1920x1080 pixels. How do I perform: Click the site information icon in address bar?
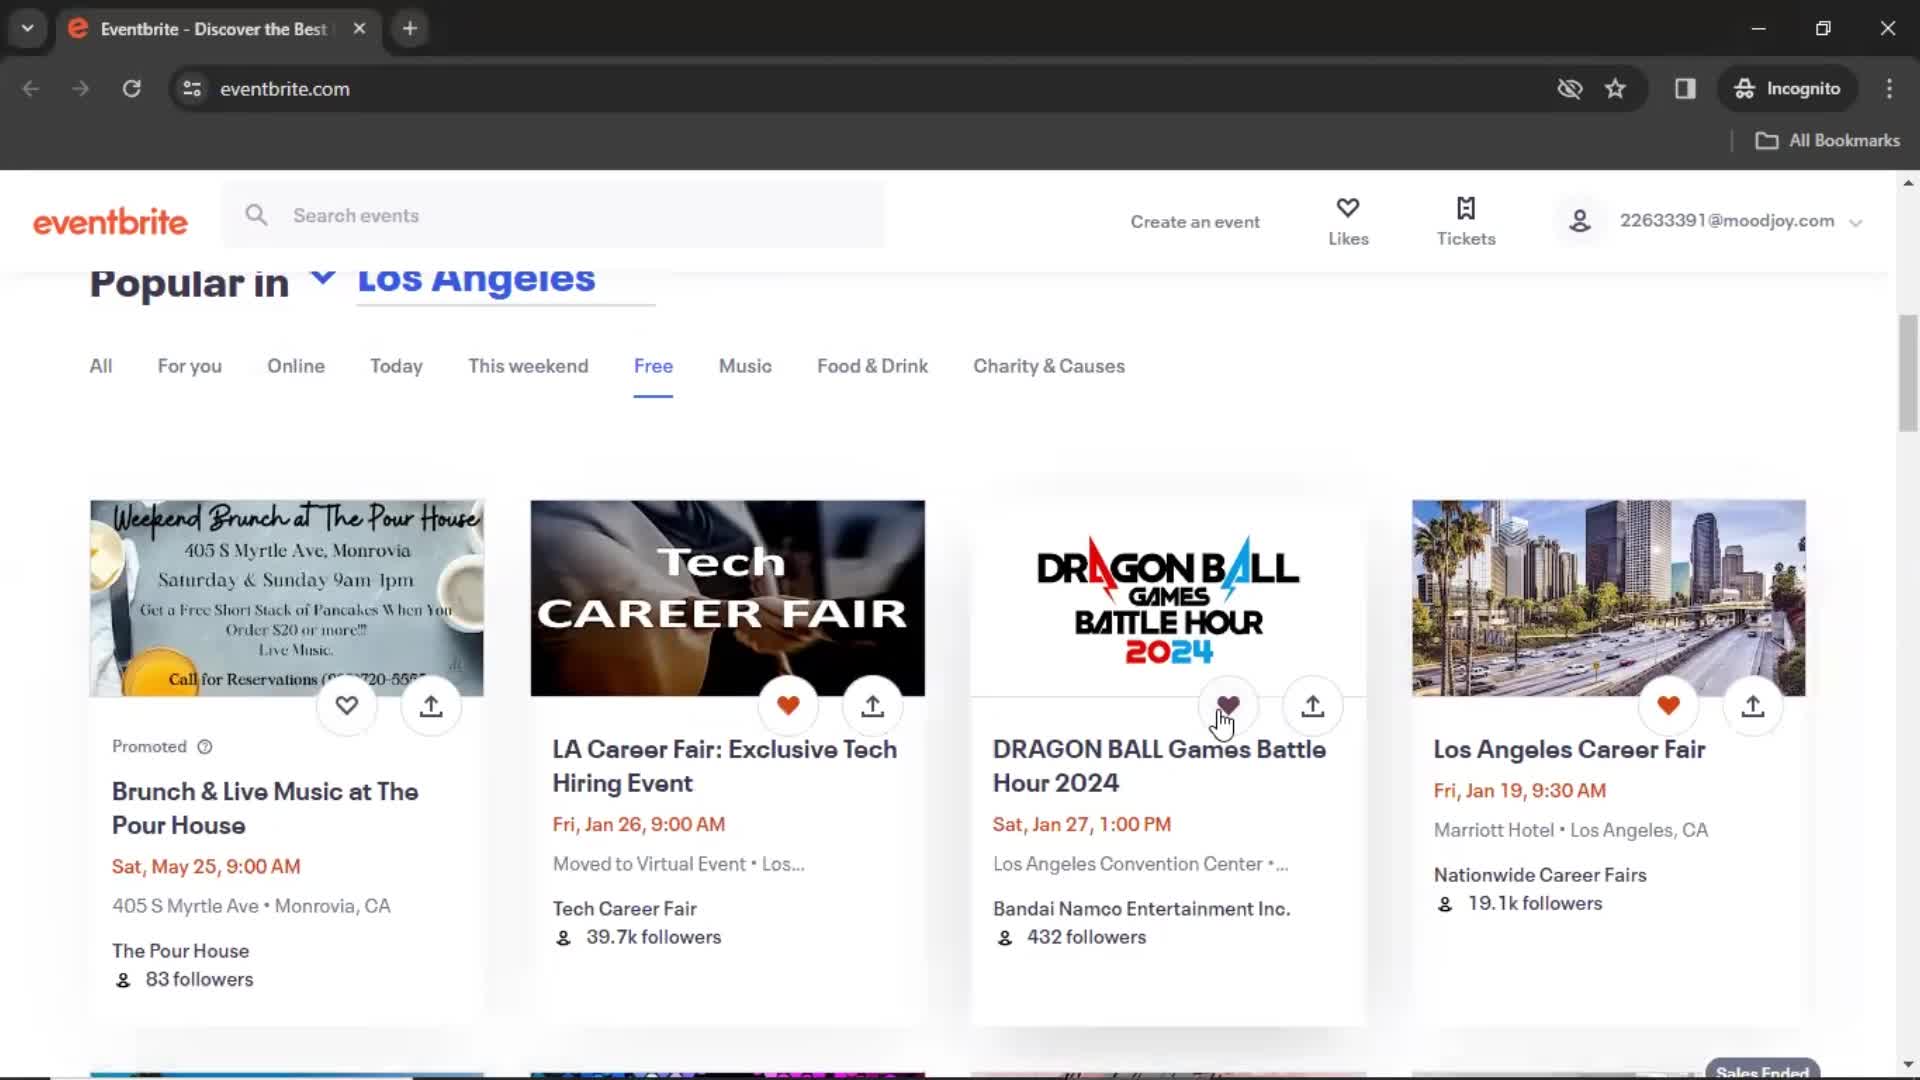pos(192,89)
